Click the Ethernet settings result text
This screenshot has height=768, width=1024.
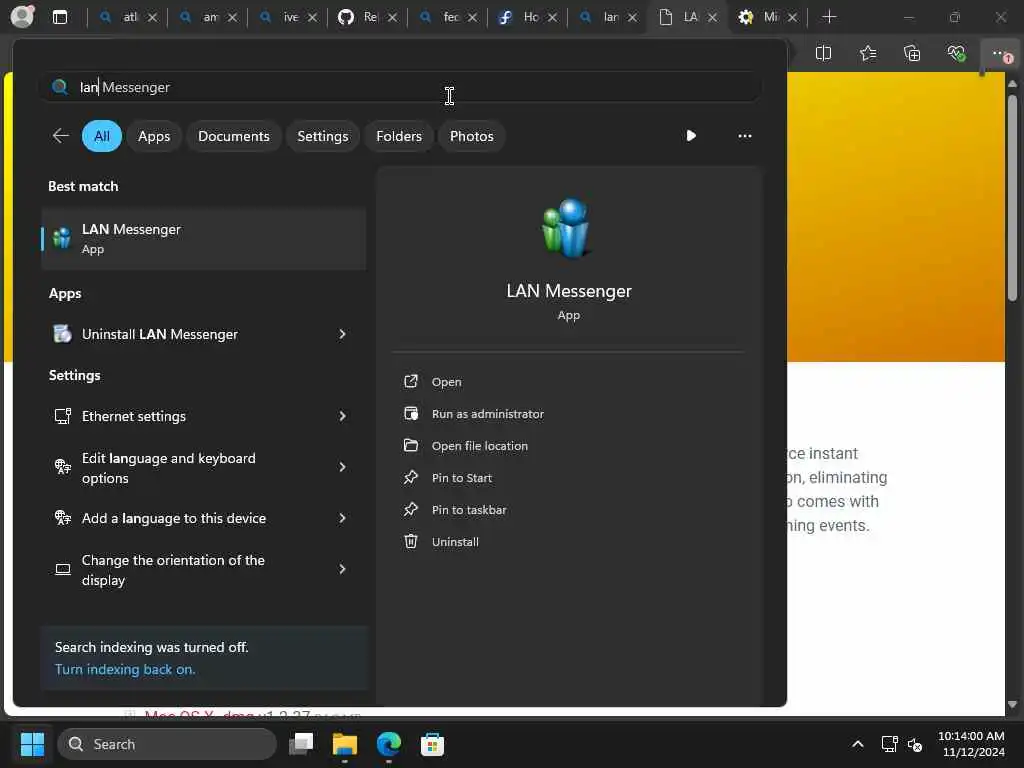(x=134, y=416)
